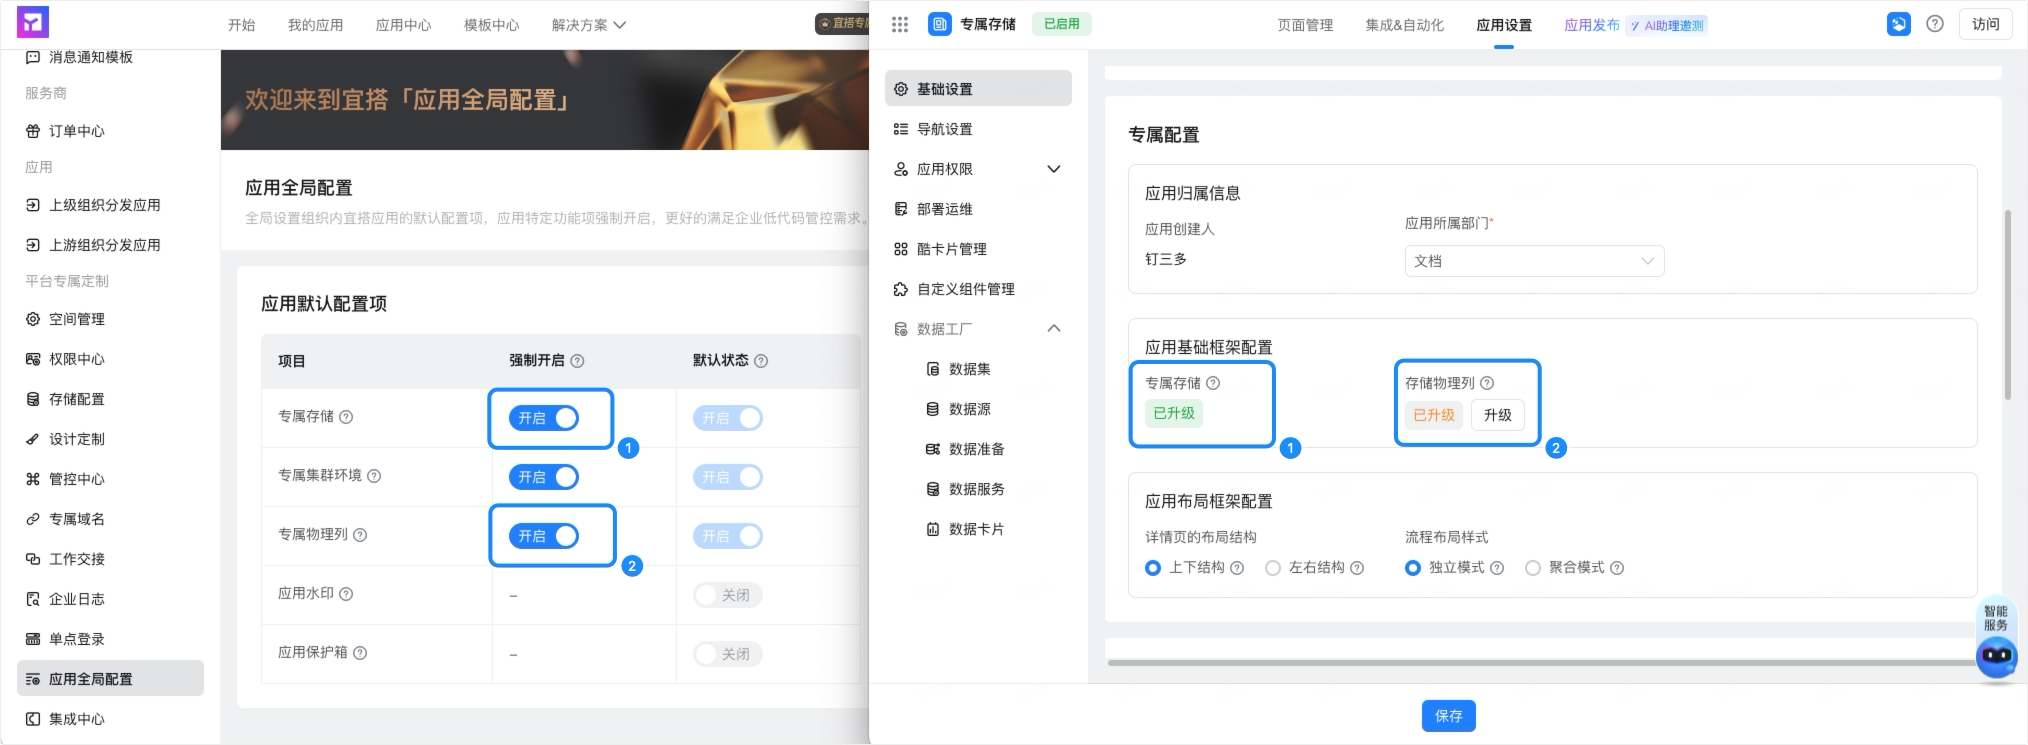Screen dimensions: 2028x745
Task: Open the 解决方案 dropdown menu
Action: (588, 25)
